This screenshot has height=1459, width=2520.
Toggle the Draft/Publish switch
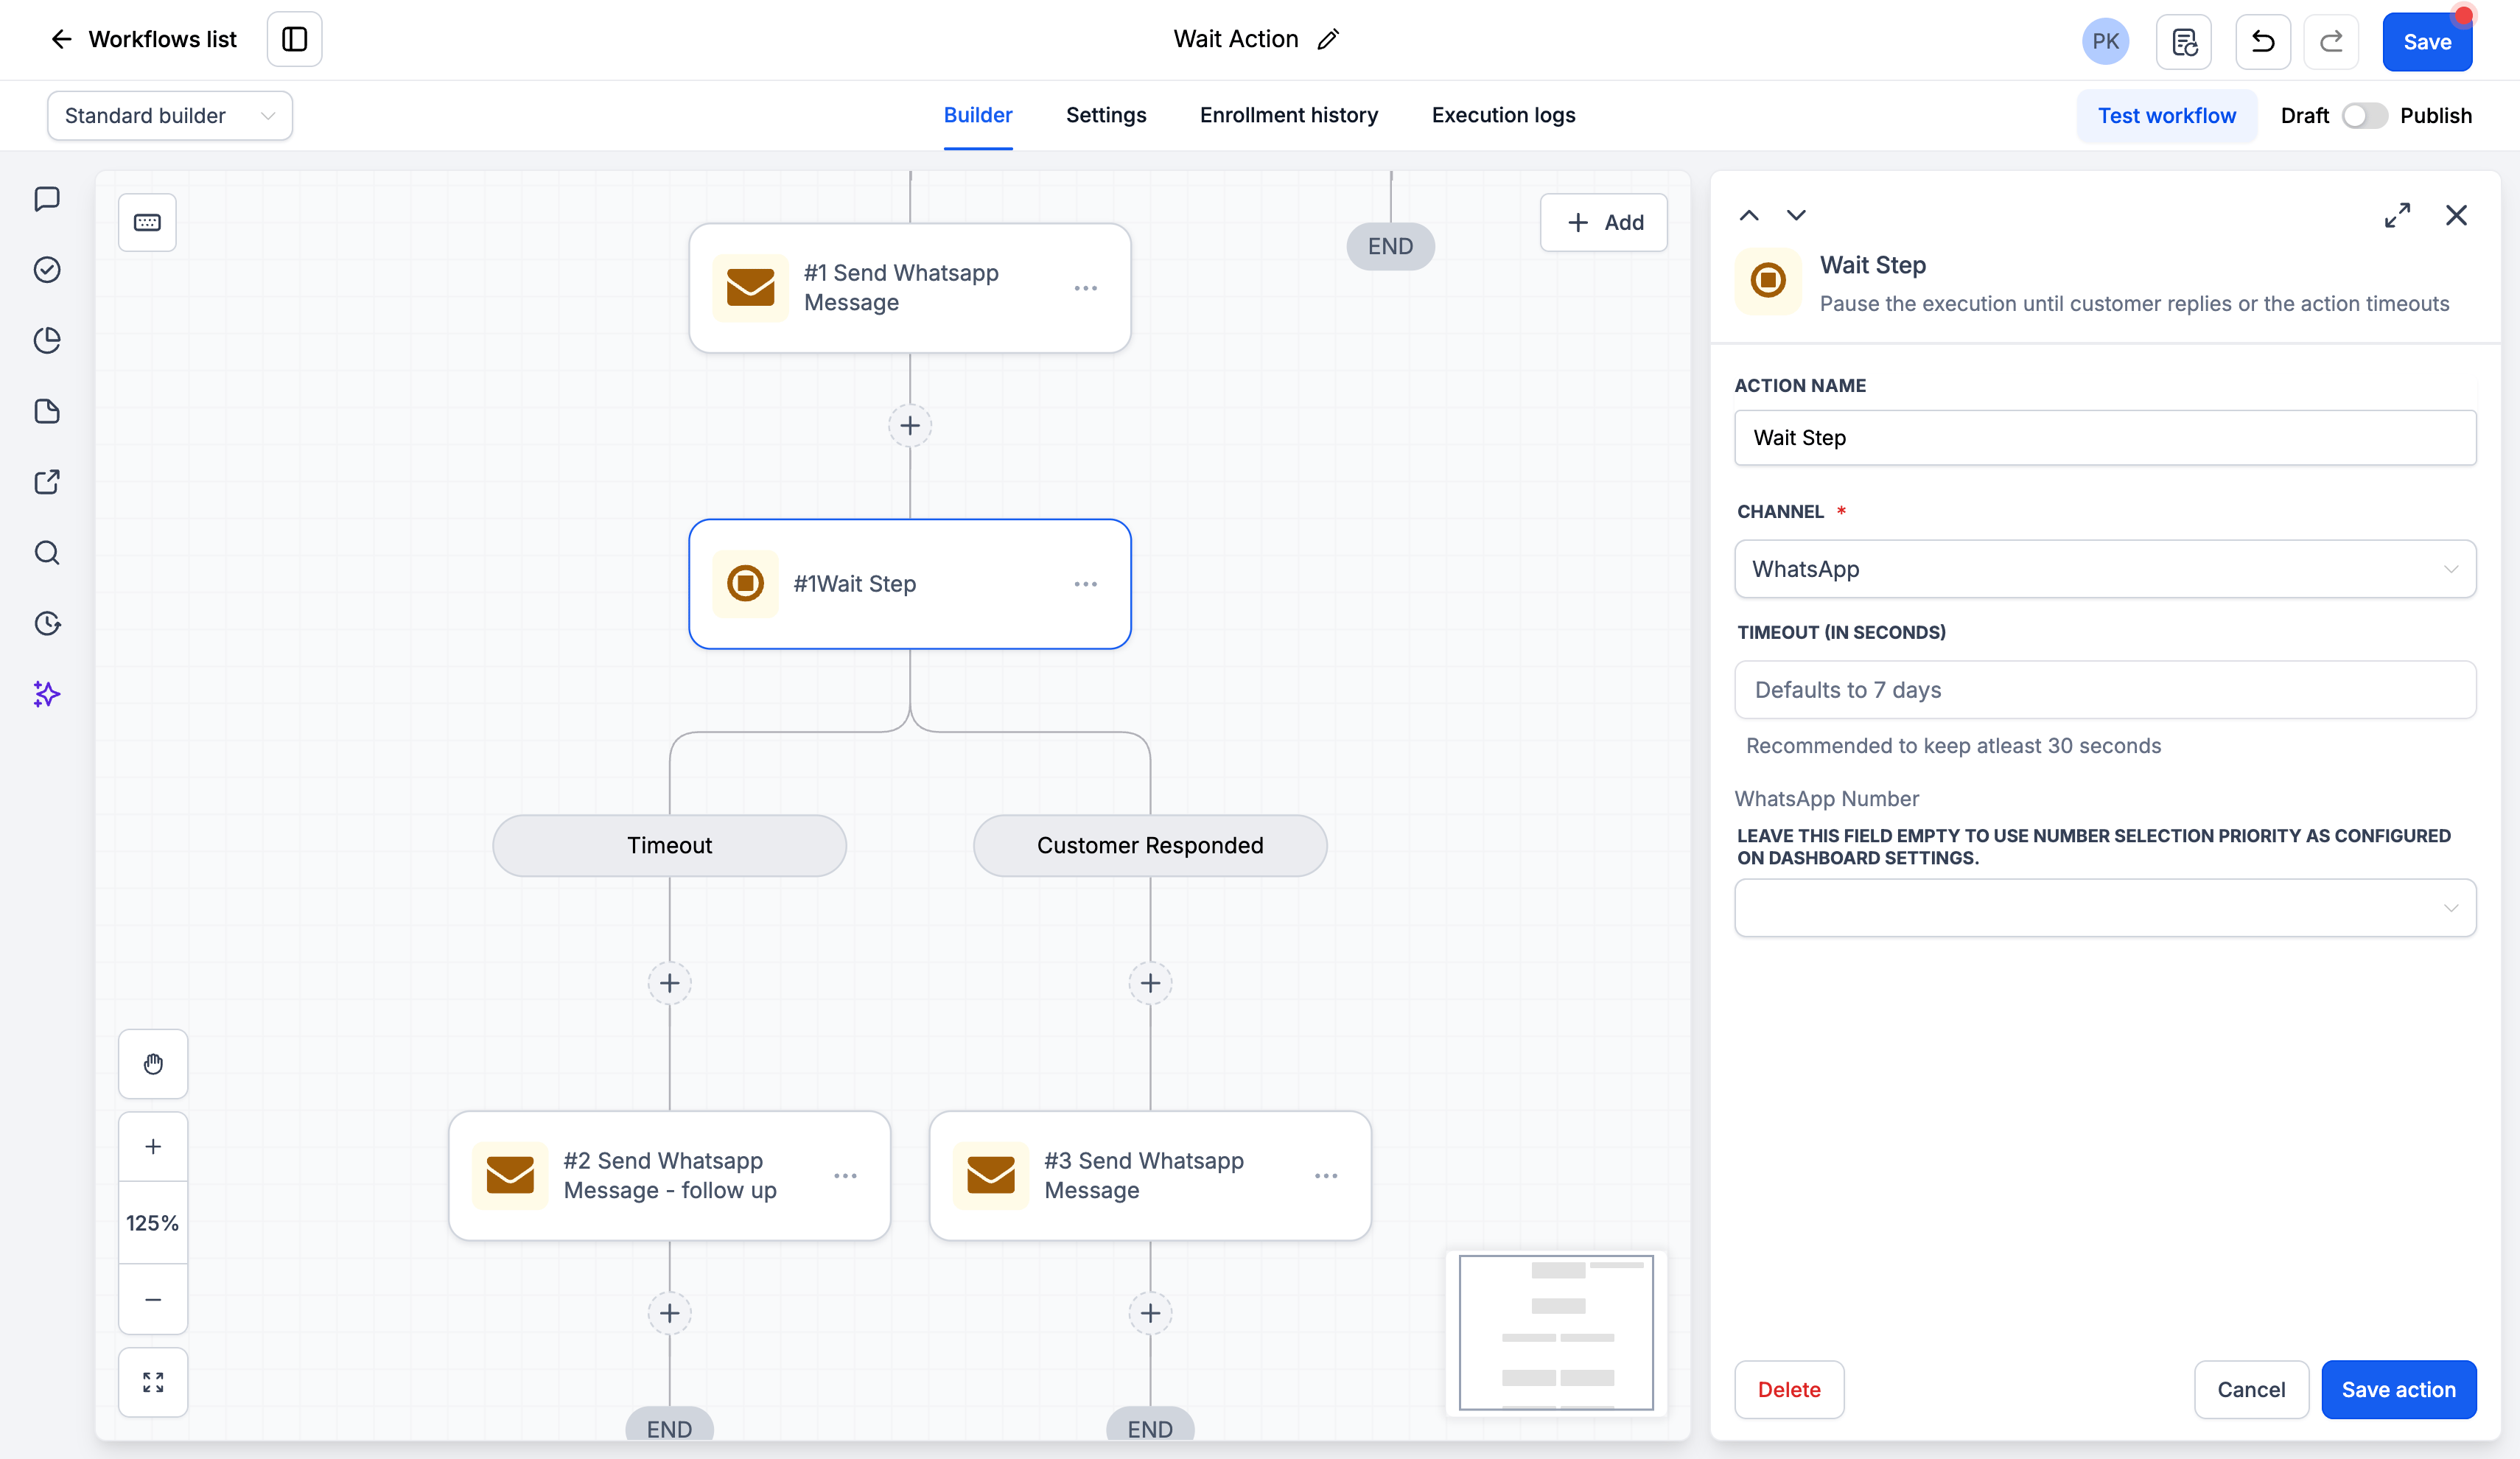tap(2364, 116)
